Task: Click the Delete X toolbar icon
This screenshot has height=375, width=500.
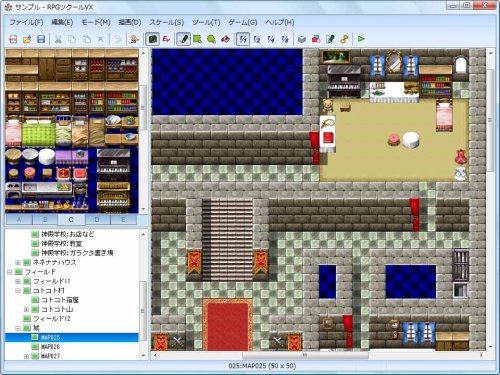Action: [100, 39]
